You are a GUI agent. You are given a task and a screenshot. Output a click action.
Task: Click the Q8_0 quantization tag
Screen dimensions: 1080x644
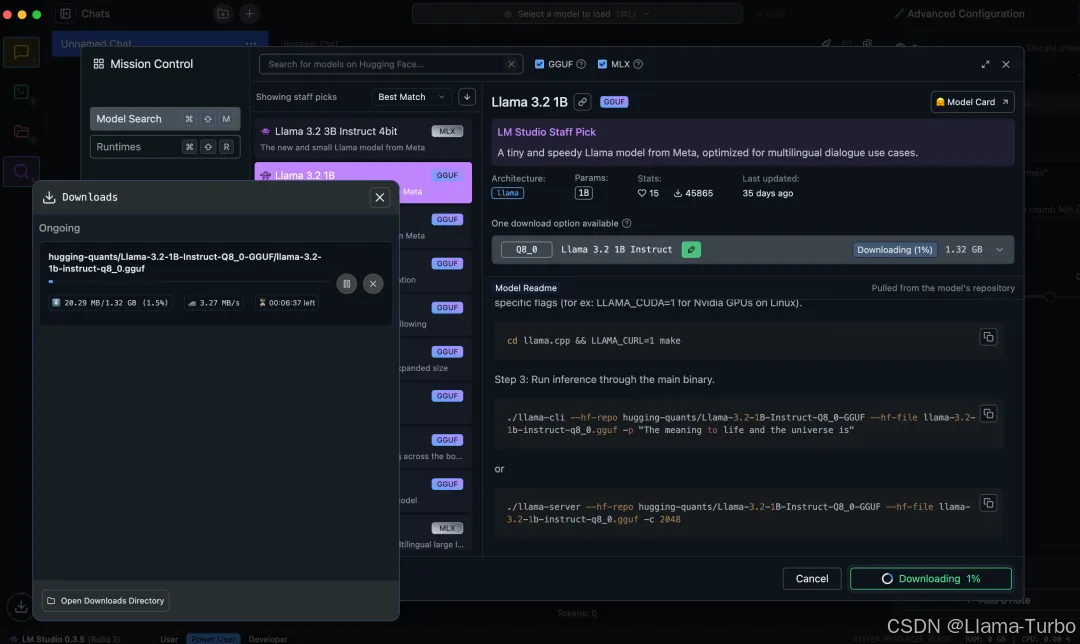(526, 249)
